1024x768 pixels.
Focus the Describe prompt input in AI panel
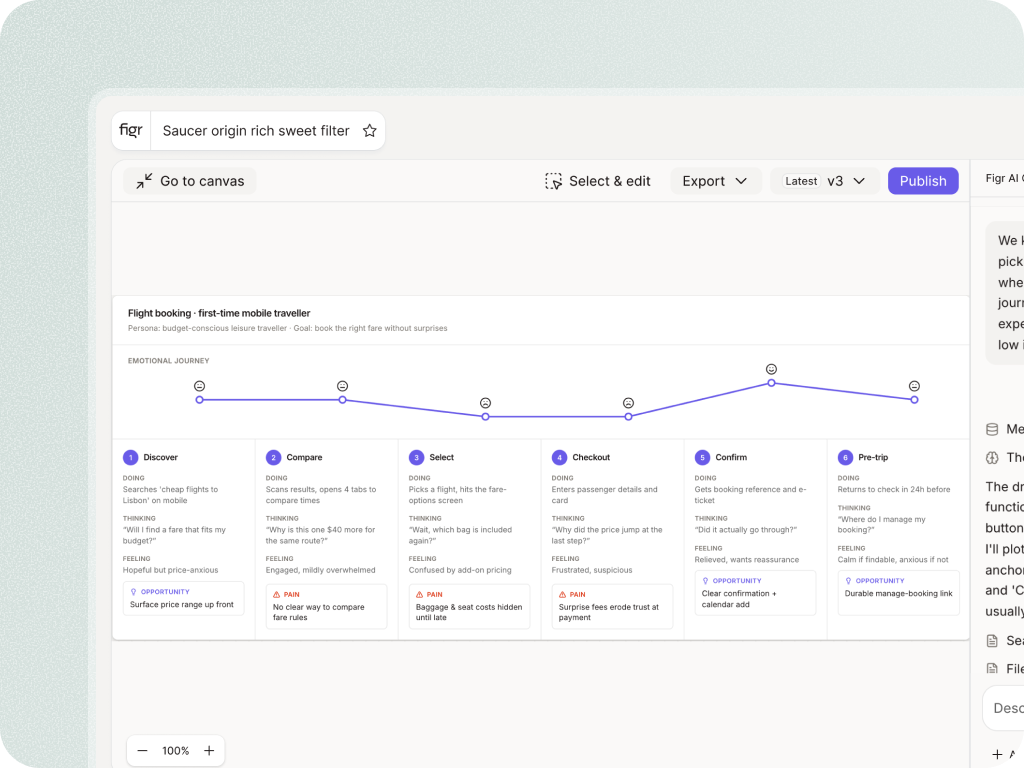(1004, 708)
